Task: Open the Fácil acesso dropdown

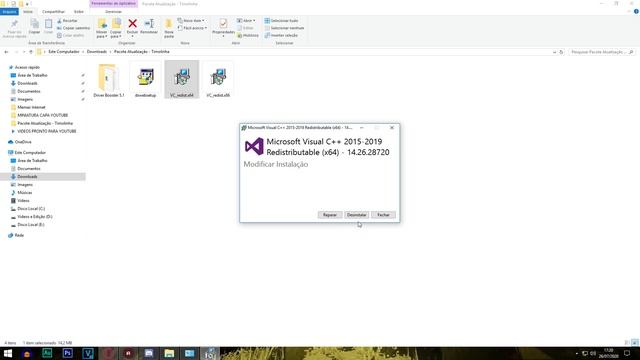Action: [x=192, y=28]
